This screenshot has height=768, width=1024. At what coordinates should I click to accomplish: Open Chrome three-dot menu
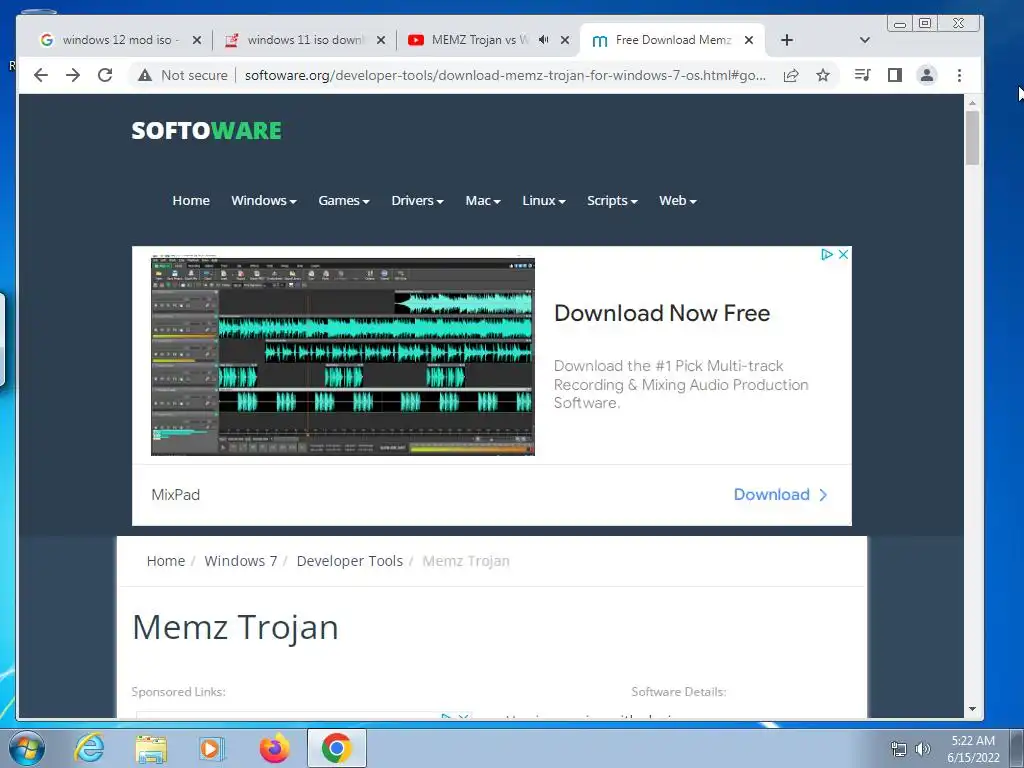tap(959, 75)
